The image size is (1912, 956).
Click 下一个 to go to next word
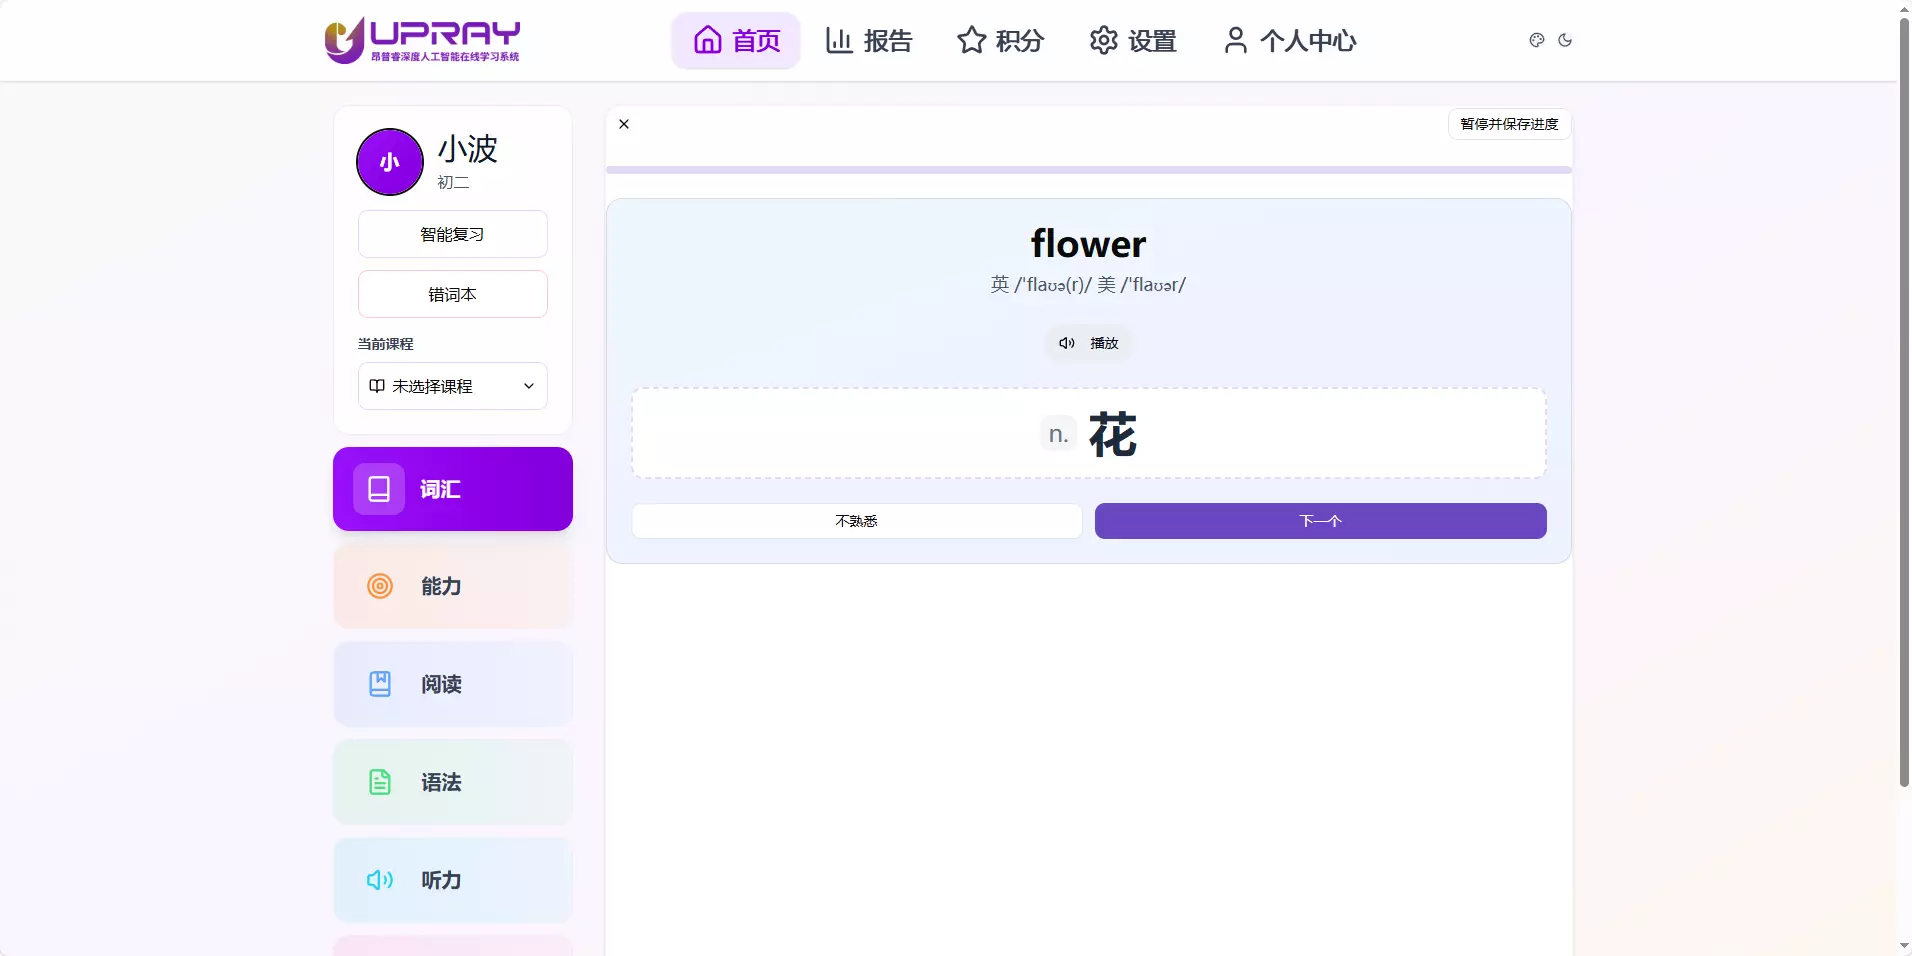click(1320, 521)
